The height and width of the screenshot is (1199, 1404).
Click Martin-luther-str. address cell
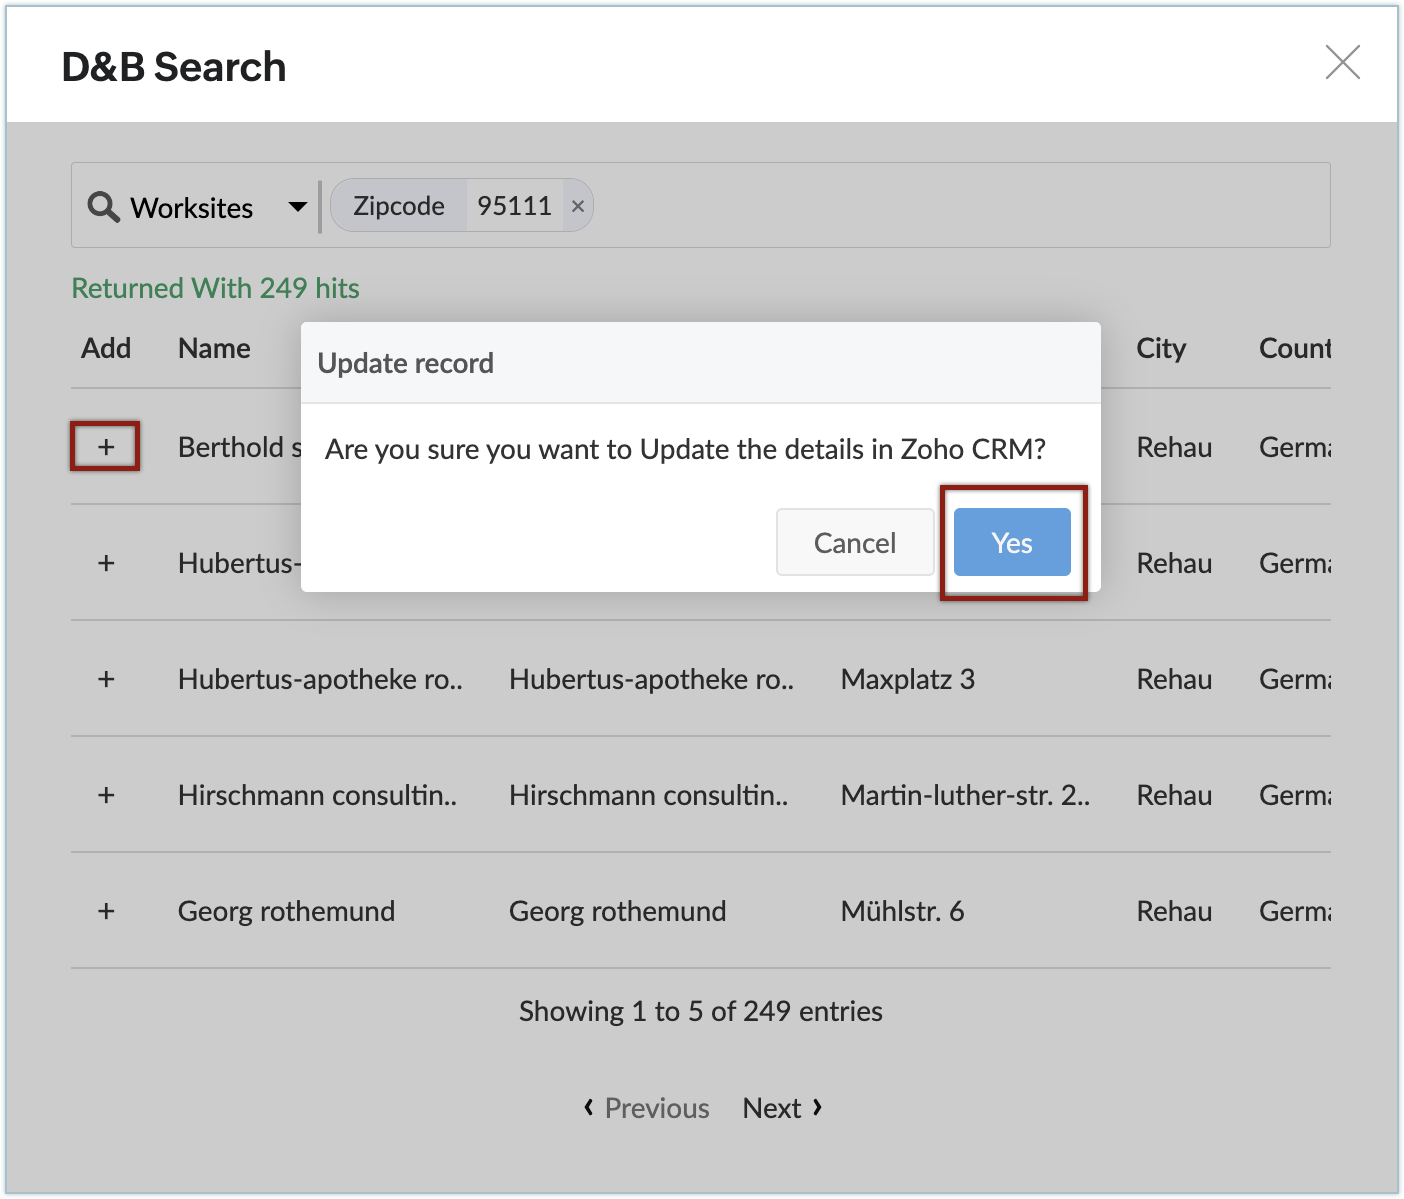964,795
